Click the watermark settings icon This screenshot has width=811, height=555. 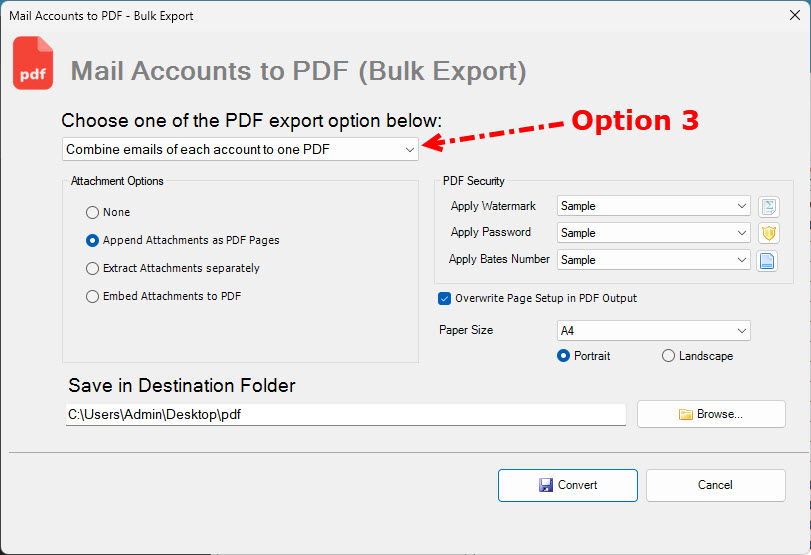pyautogui.click(x=768, y=207)
